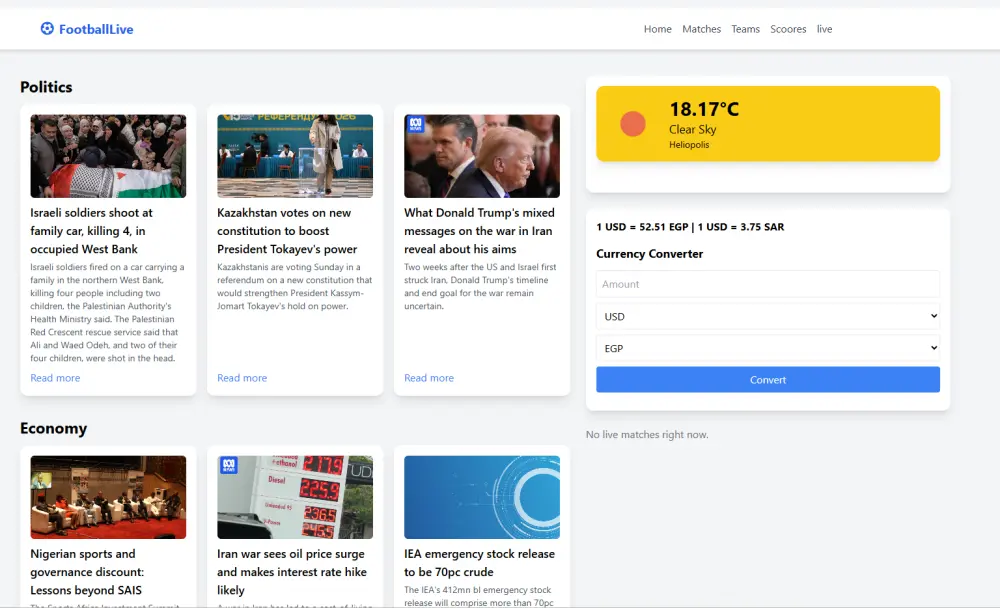This screenshot has width=1000, height=608.
Task: Click the live nav link
Action: (824, 29)
